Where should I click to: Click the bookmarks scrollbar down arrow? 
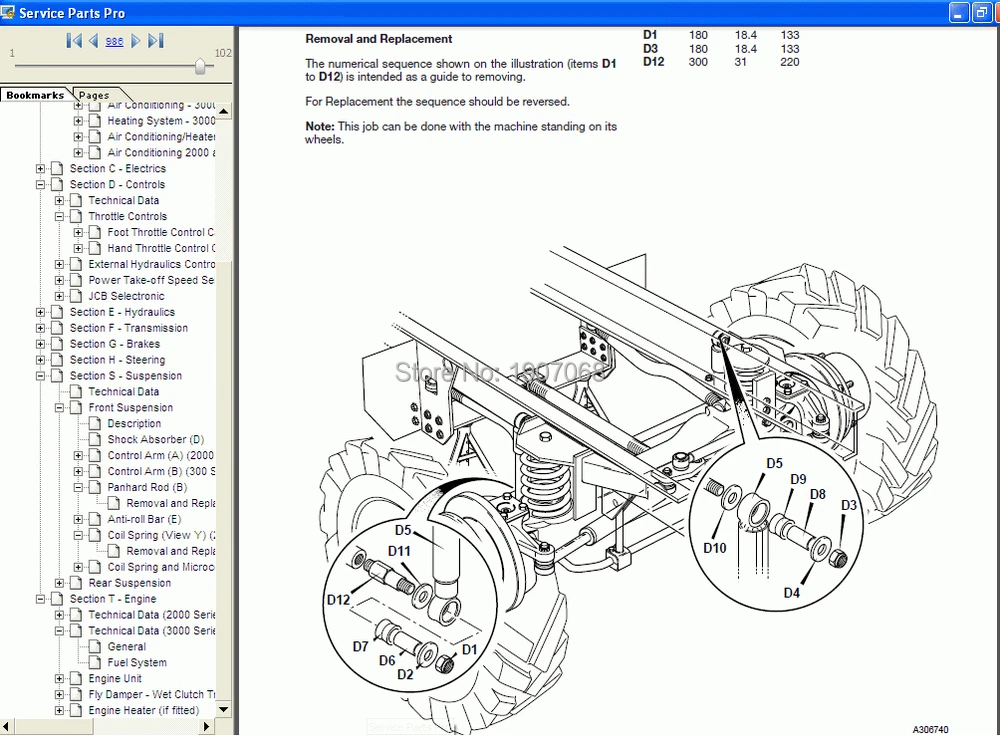click(x=224, y=710)
